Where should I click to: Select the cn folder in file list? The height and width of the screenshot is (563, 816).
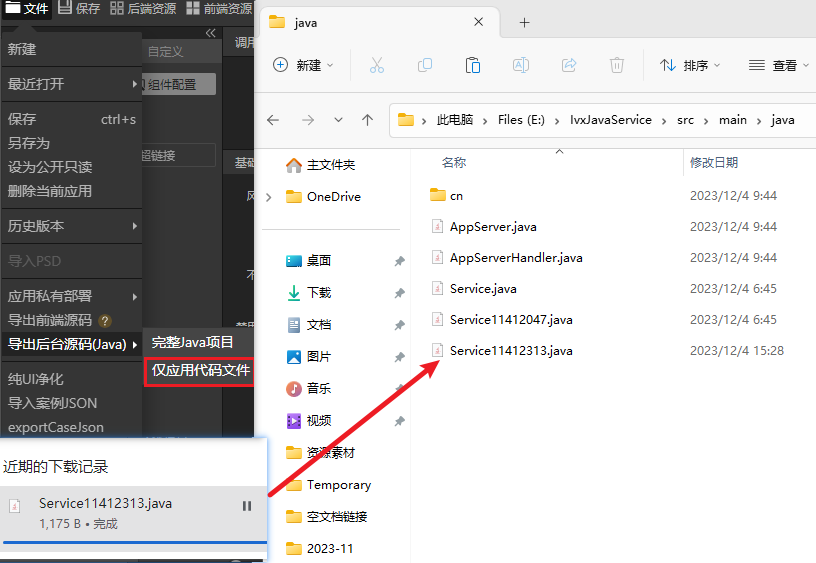tap(447, 196)
